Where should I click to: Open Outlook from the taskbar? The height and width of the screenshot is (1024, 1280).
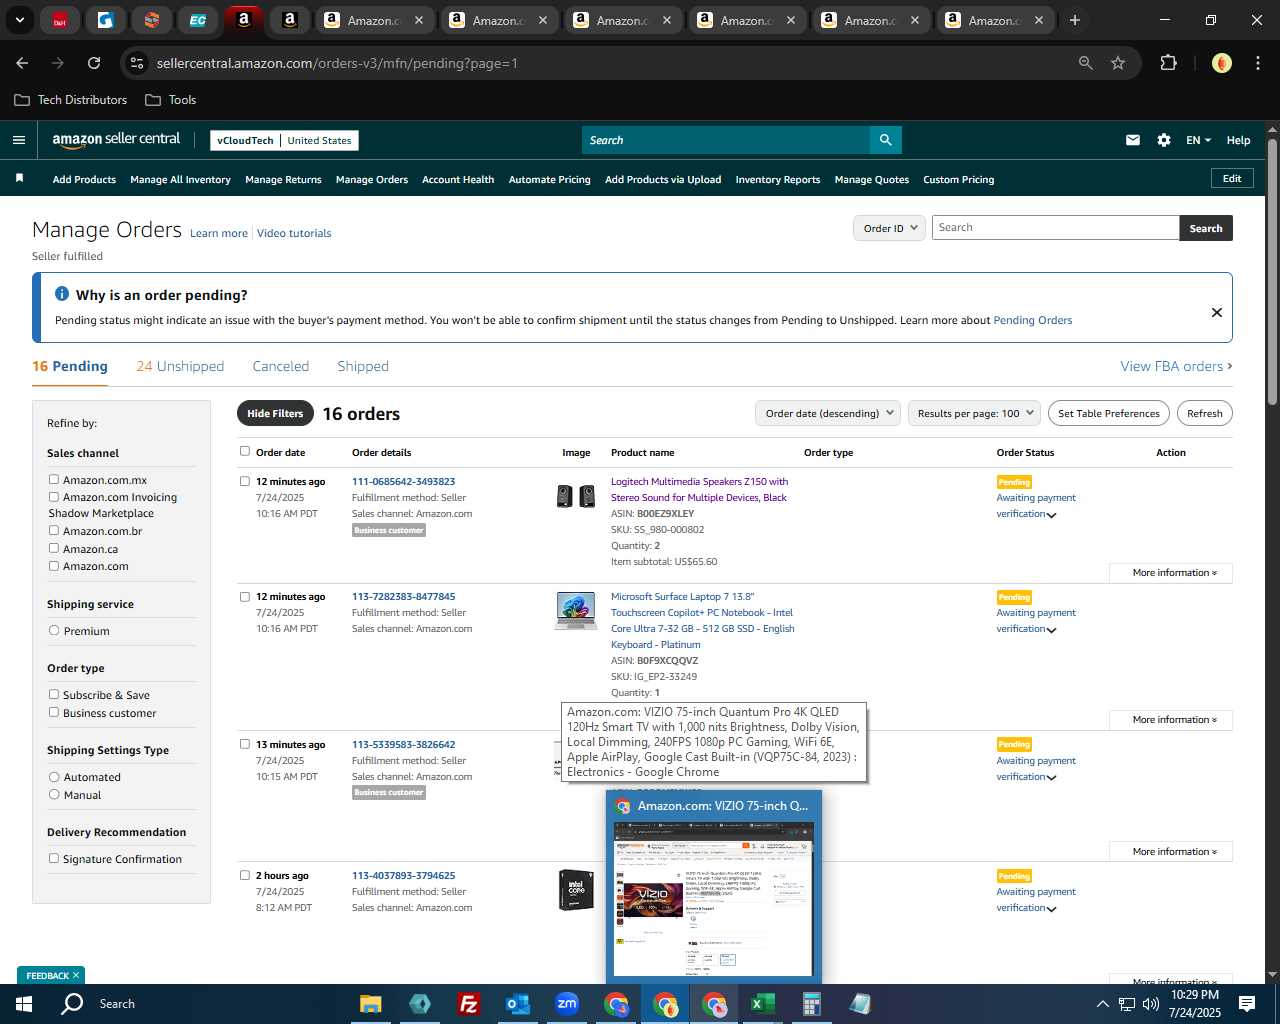pos(517,1004)
